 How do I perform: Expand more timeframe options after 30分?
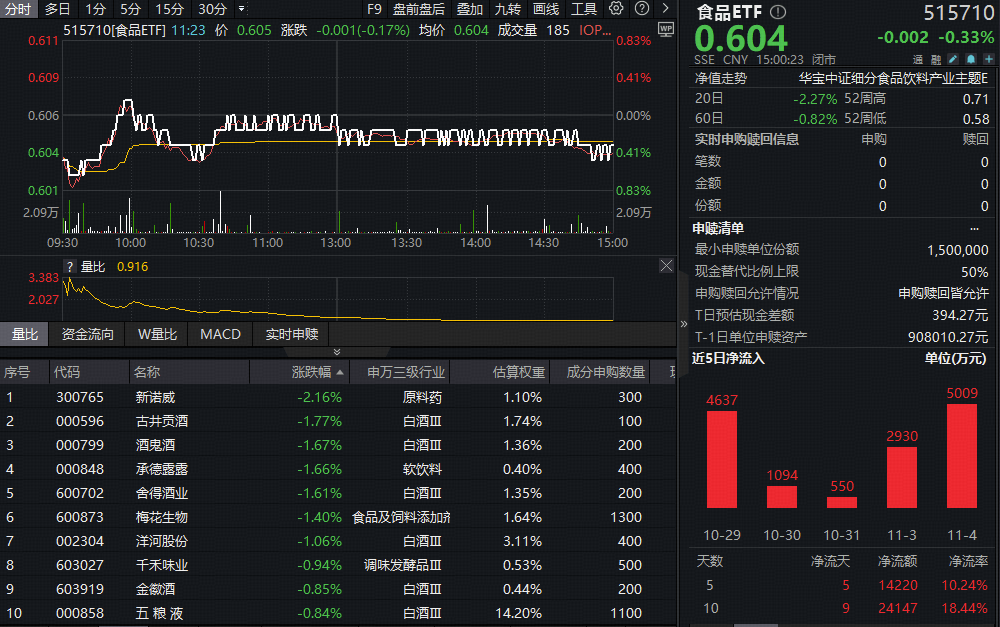pos(241,9)
